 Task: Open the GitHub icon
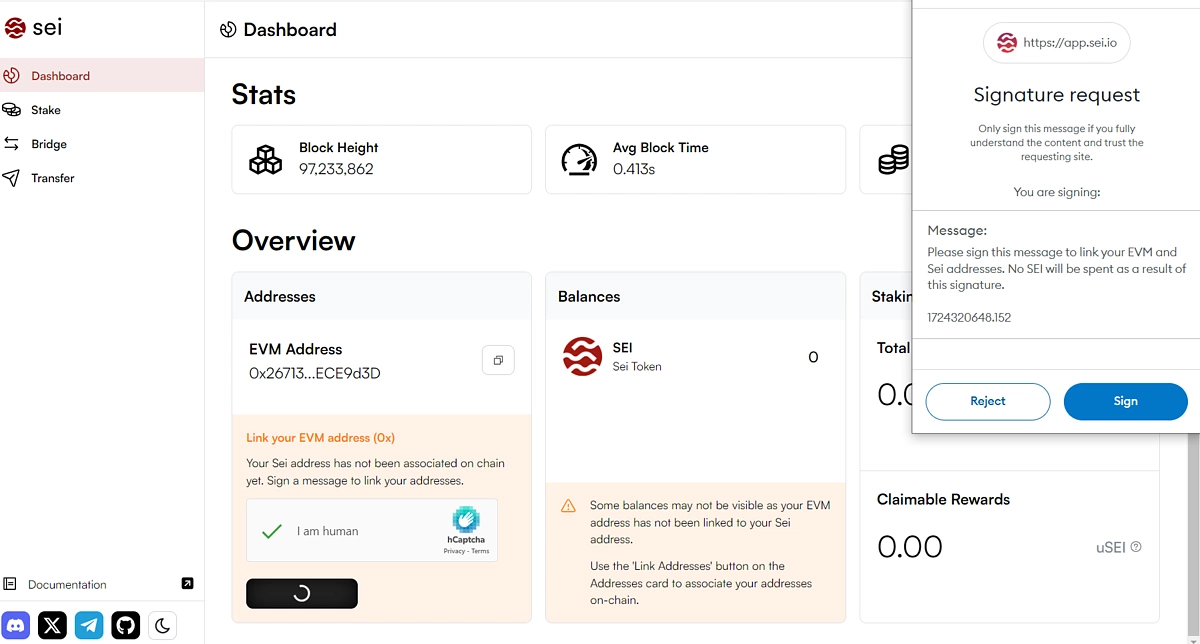[125, 626]
